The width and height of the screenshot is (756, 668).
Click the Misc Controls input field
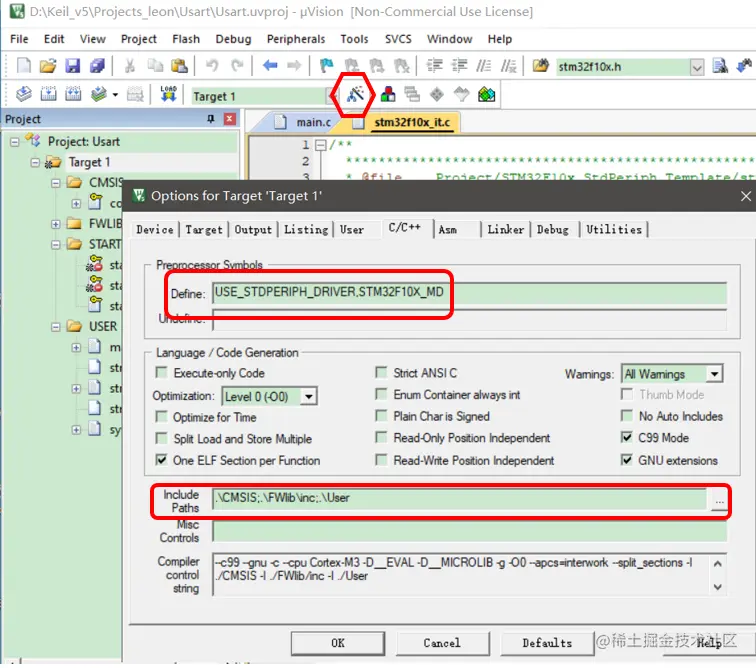469,532
